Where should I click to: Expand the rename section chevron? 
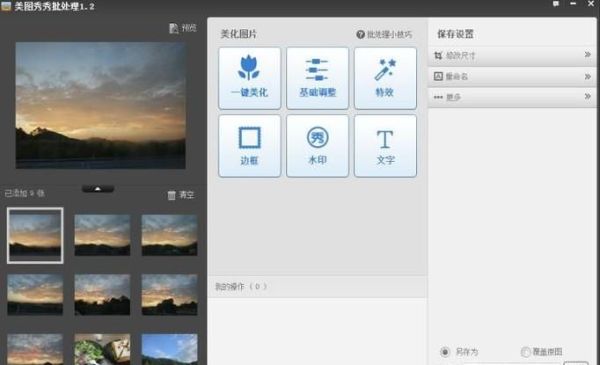[587, 77]
